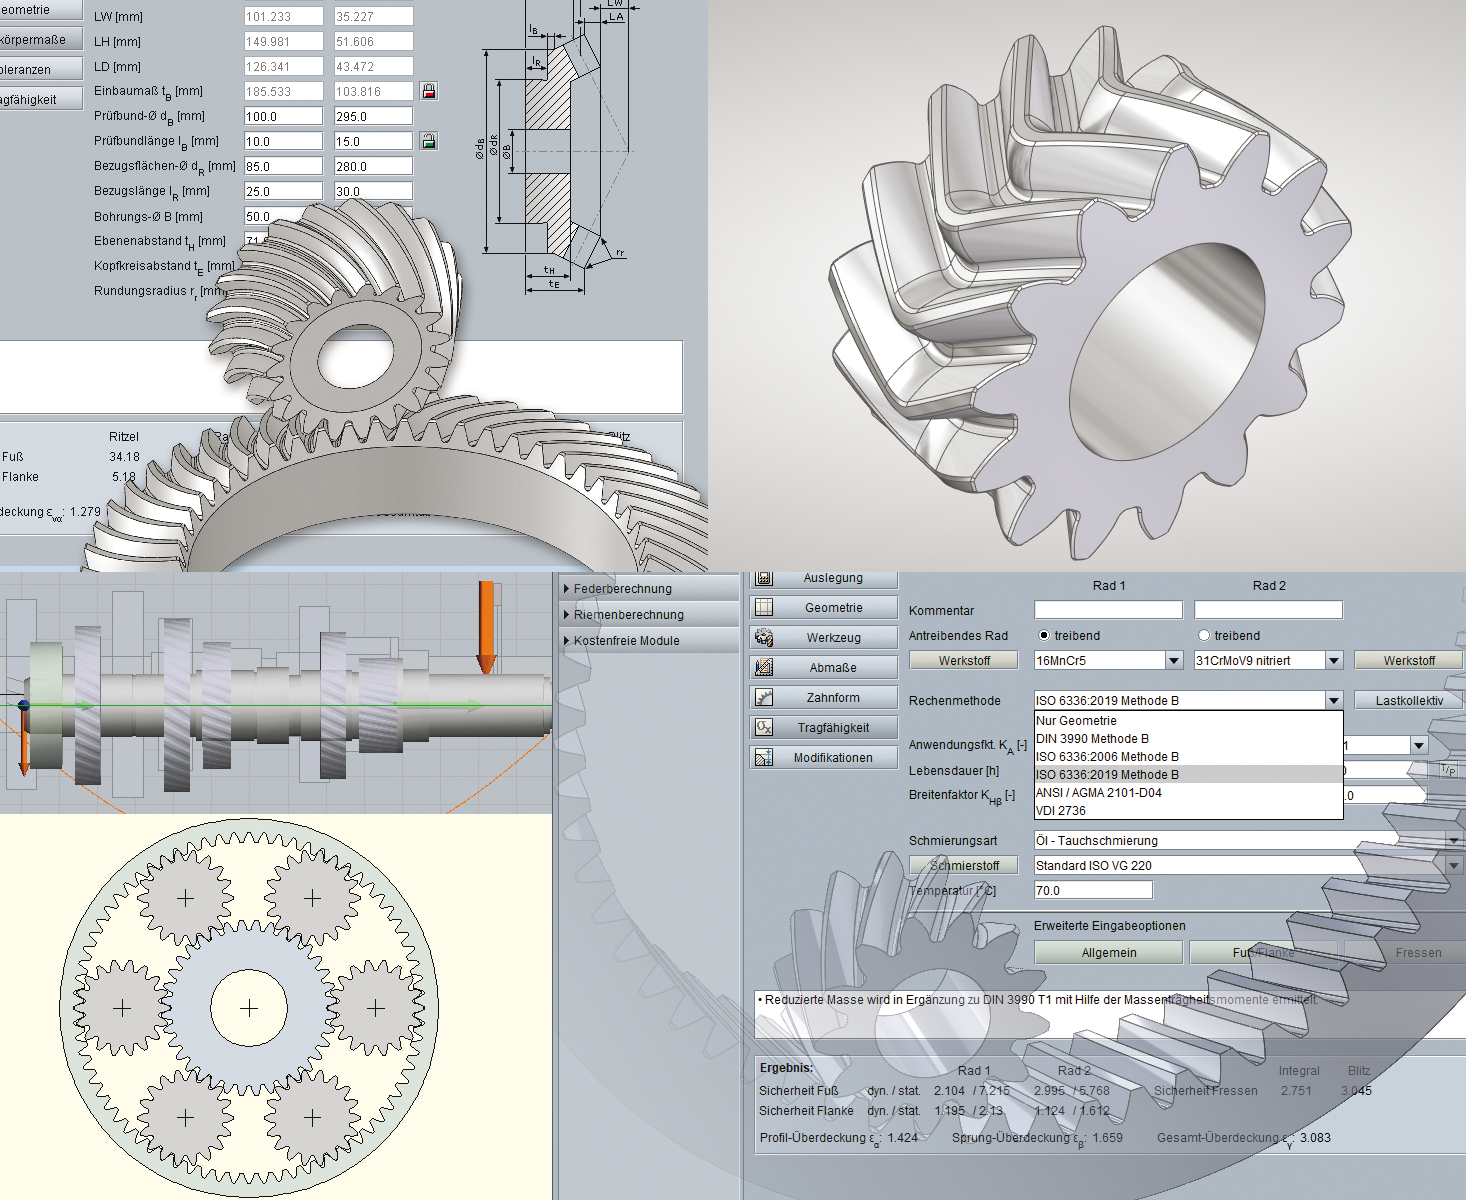Click the Bohrungs-Ø field showing 50.0
The image size is (1466, 1200).
(x=283, y=216)
